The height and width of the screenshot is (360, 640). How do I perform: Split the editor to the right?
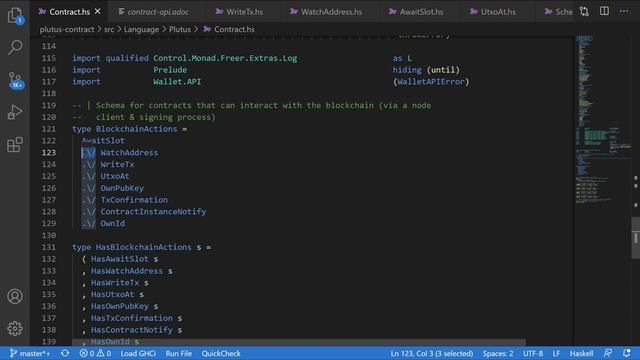point(604,11)
